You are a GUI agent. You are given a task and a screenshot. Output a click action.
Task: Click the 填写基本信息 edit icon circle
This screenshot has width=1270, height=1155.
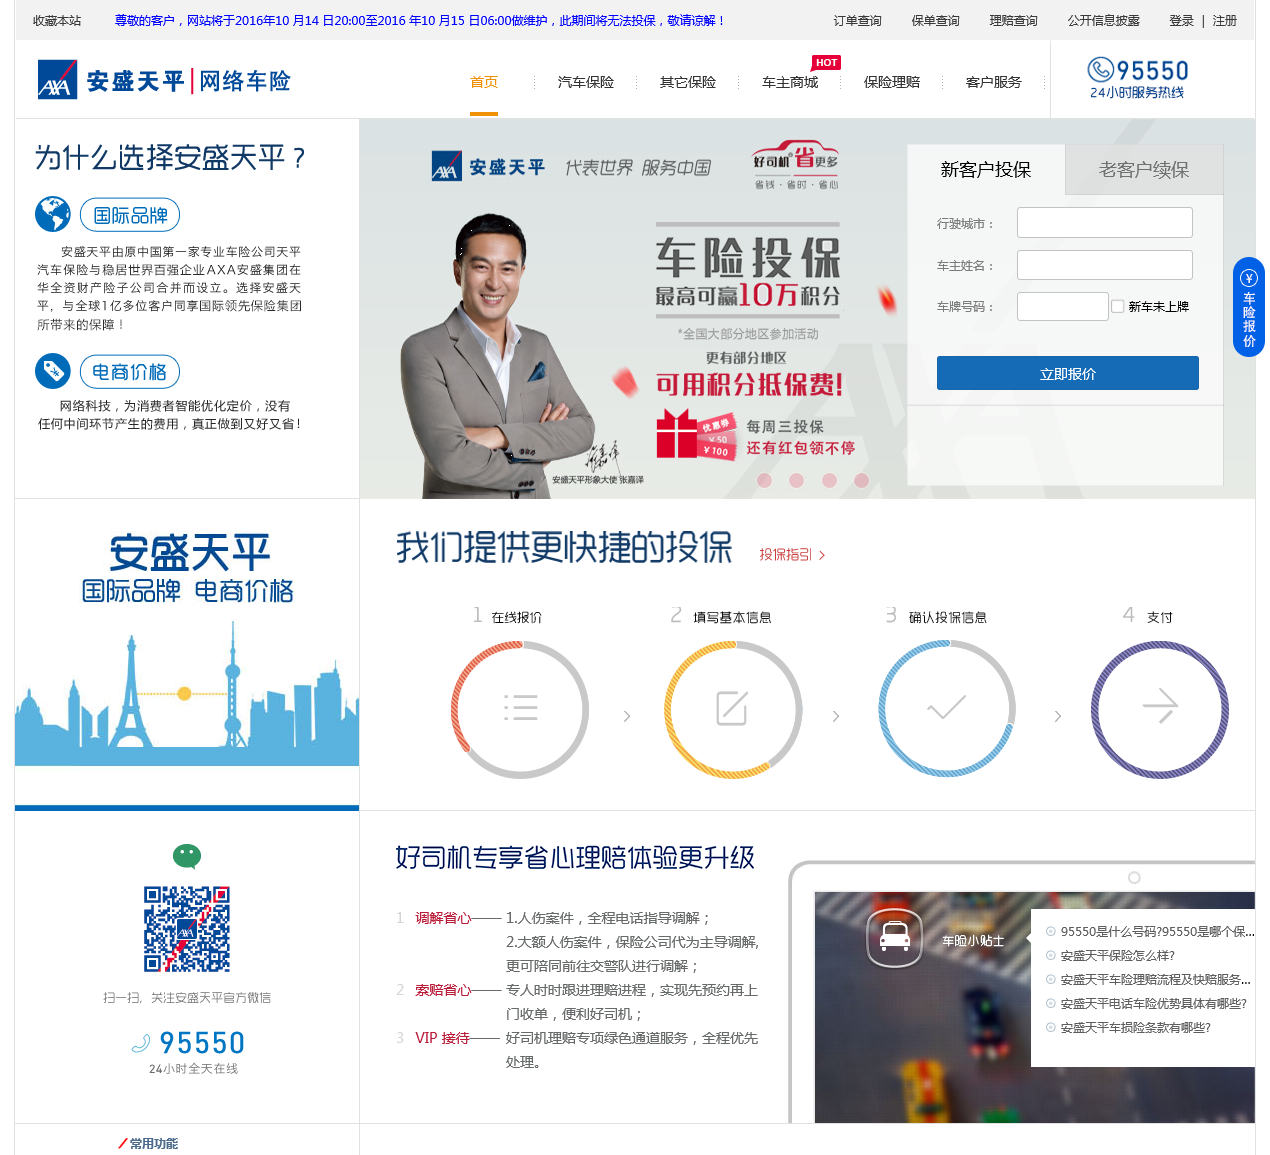[x=732, y=709]
